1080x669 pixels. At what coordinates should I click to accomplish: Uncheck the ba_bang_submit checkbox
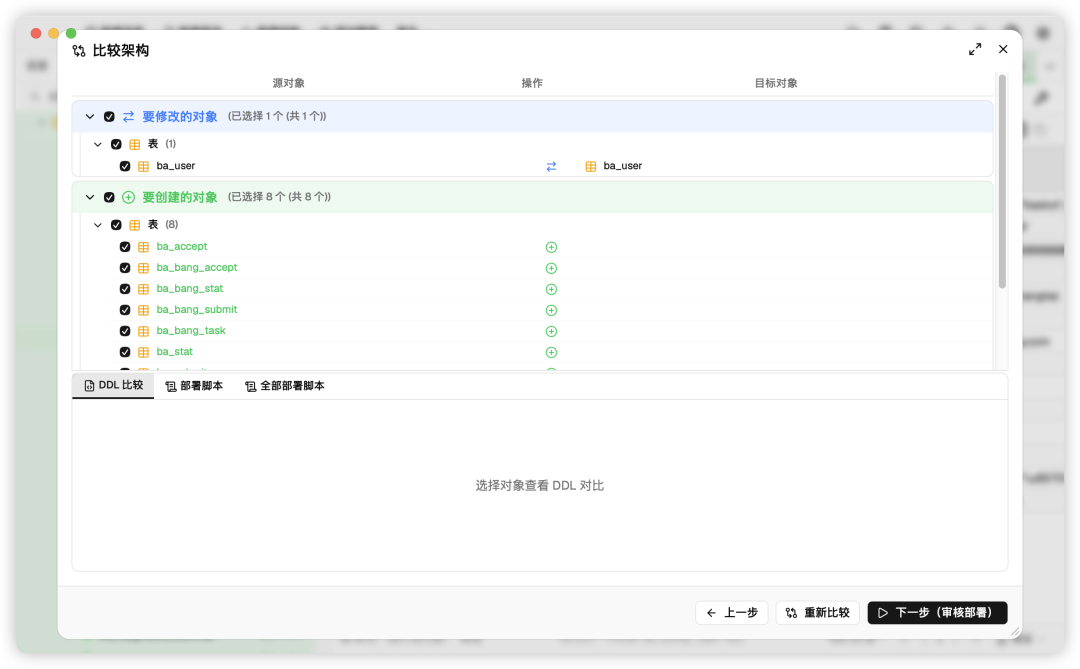click(125, 310)
